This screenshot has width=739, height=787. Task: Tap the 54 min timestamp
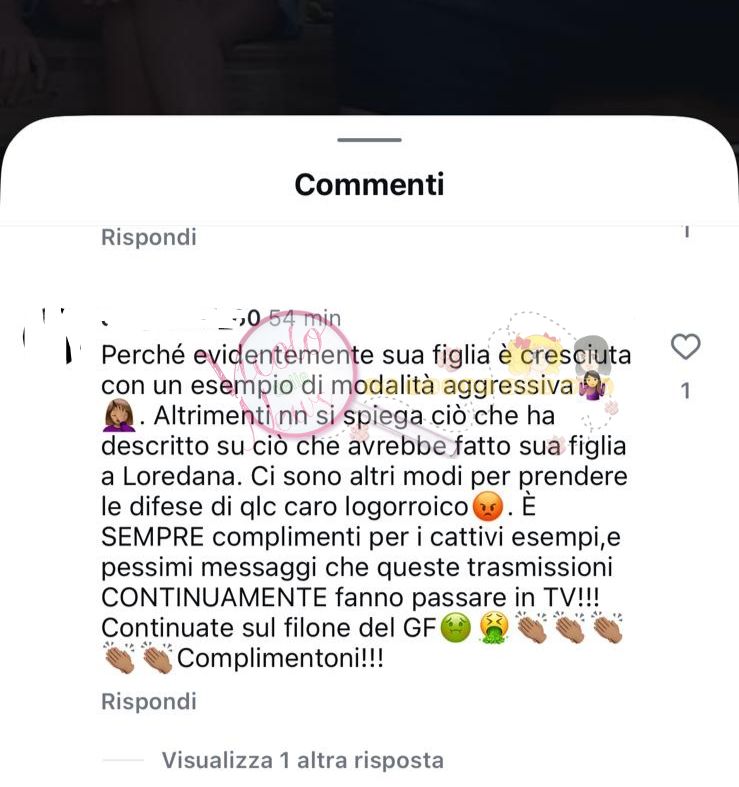[305, 318]
